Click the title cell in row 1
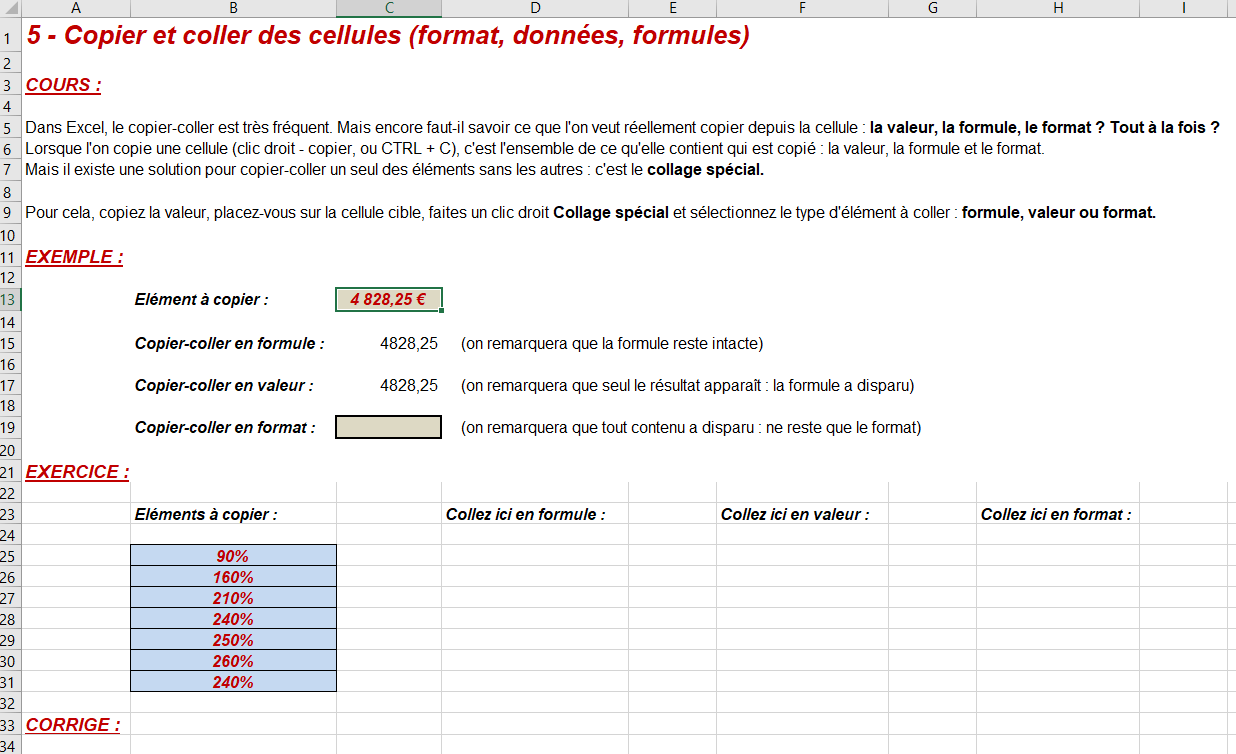The width and height of the screenshot is (1236, 754). (388, 37)
